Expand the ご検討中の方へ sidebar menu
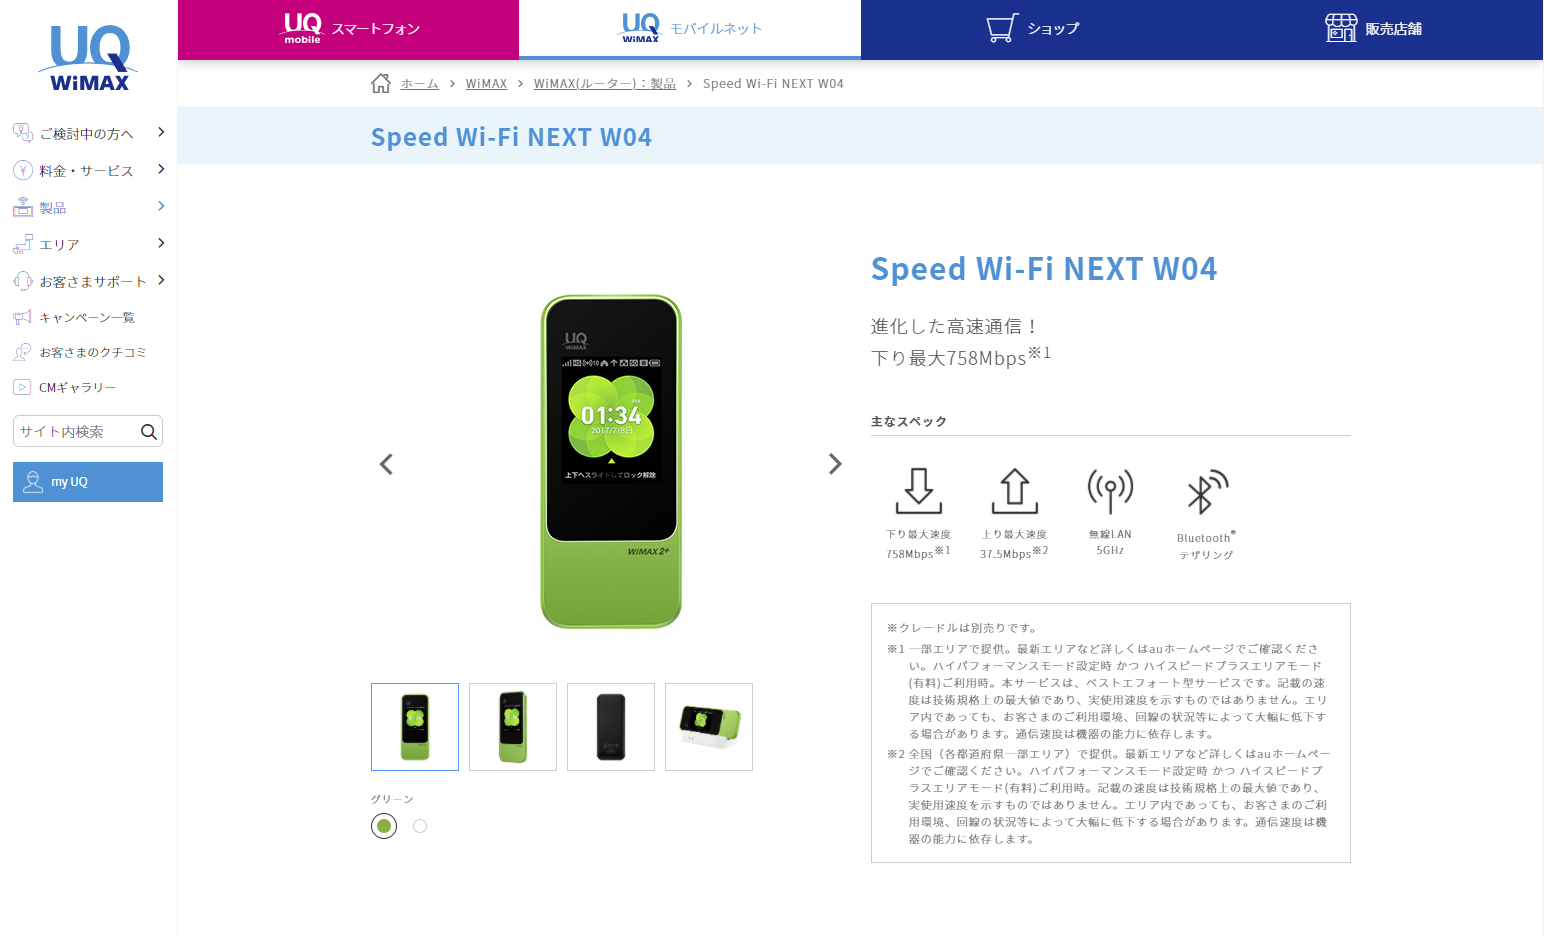 [x=88, y=133]
